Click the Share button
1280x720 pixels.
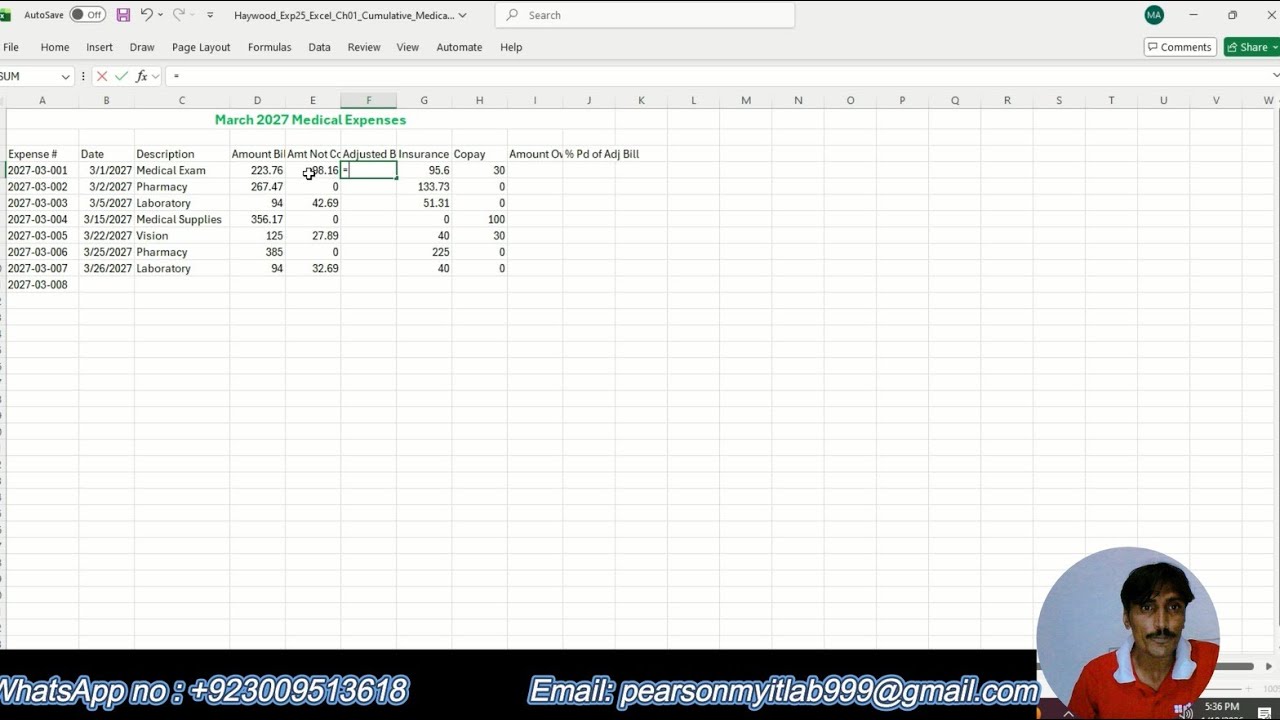click(x=1252, y=47)
